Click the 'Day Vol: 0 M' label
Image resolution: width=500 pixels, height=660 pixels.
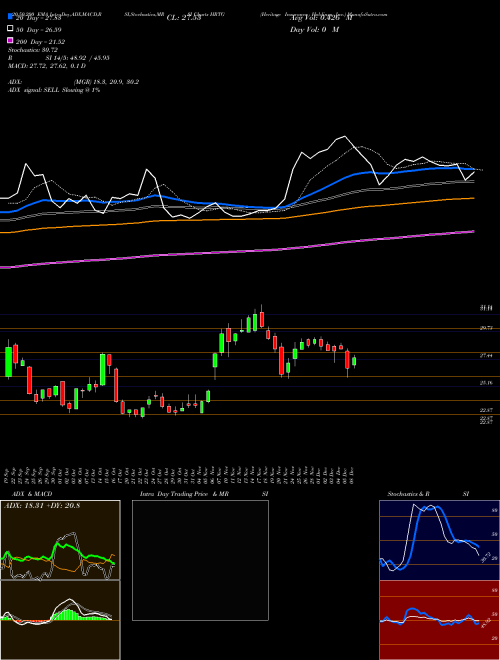pos(314,30)
